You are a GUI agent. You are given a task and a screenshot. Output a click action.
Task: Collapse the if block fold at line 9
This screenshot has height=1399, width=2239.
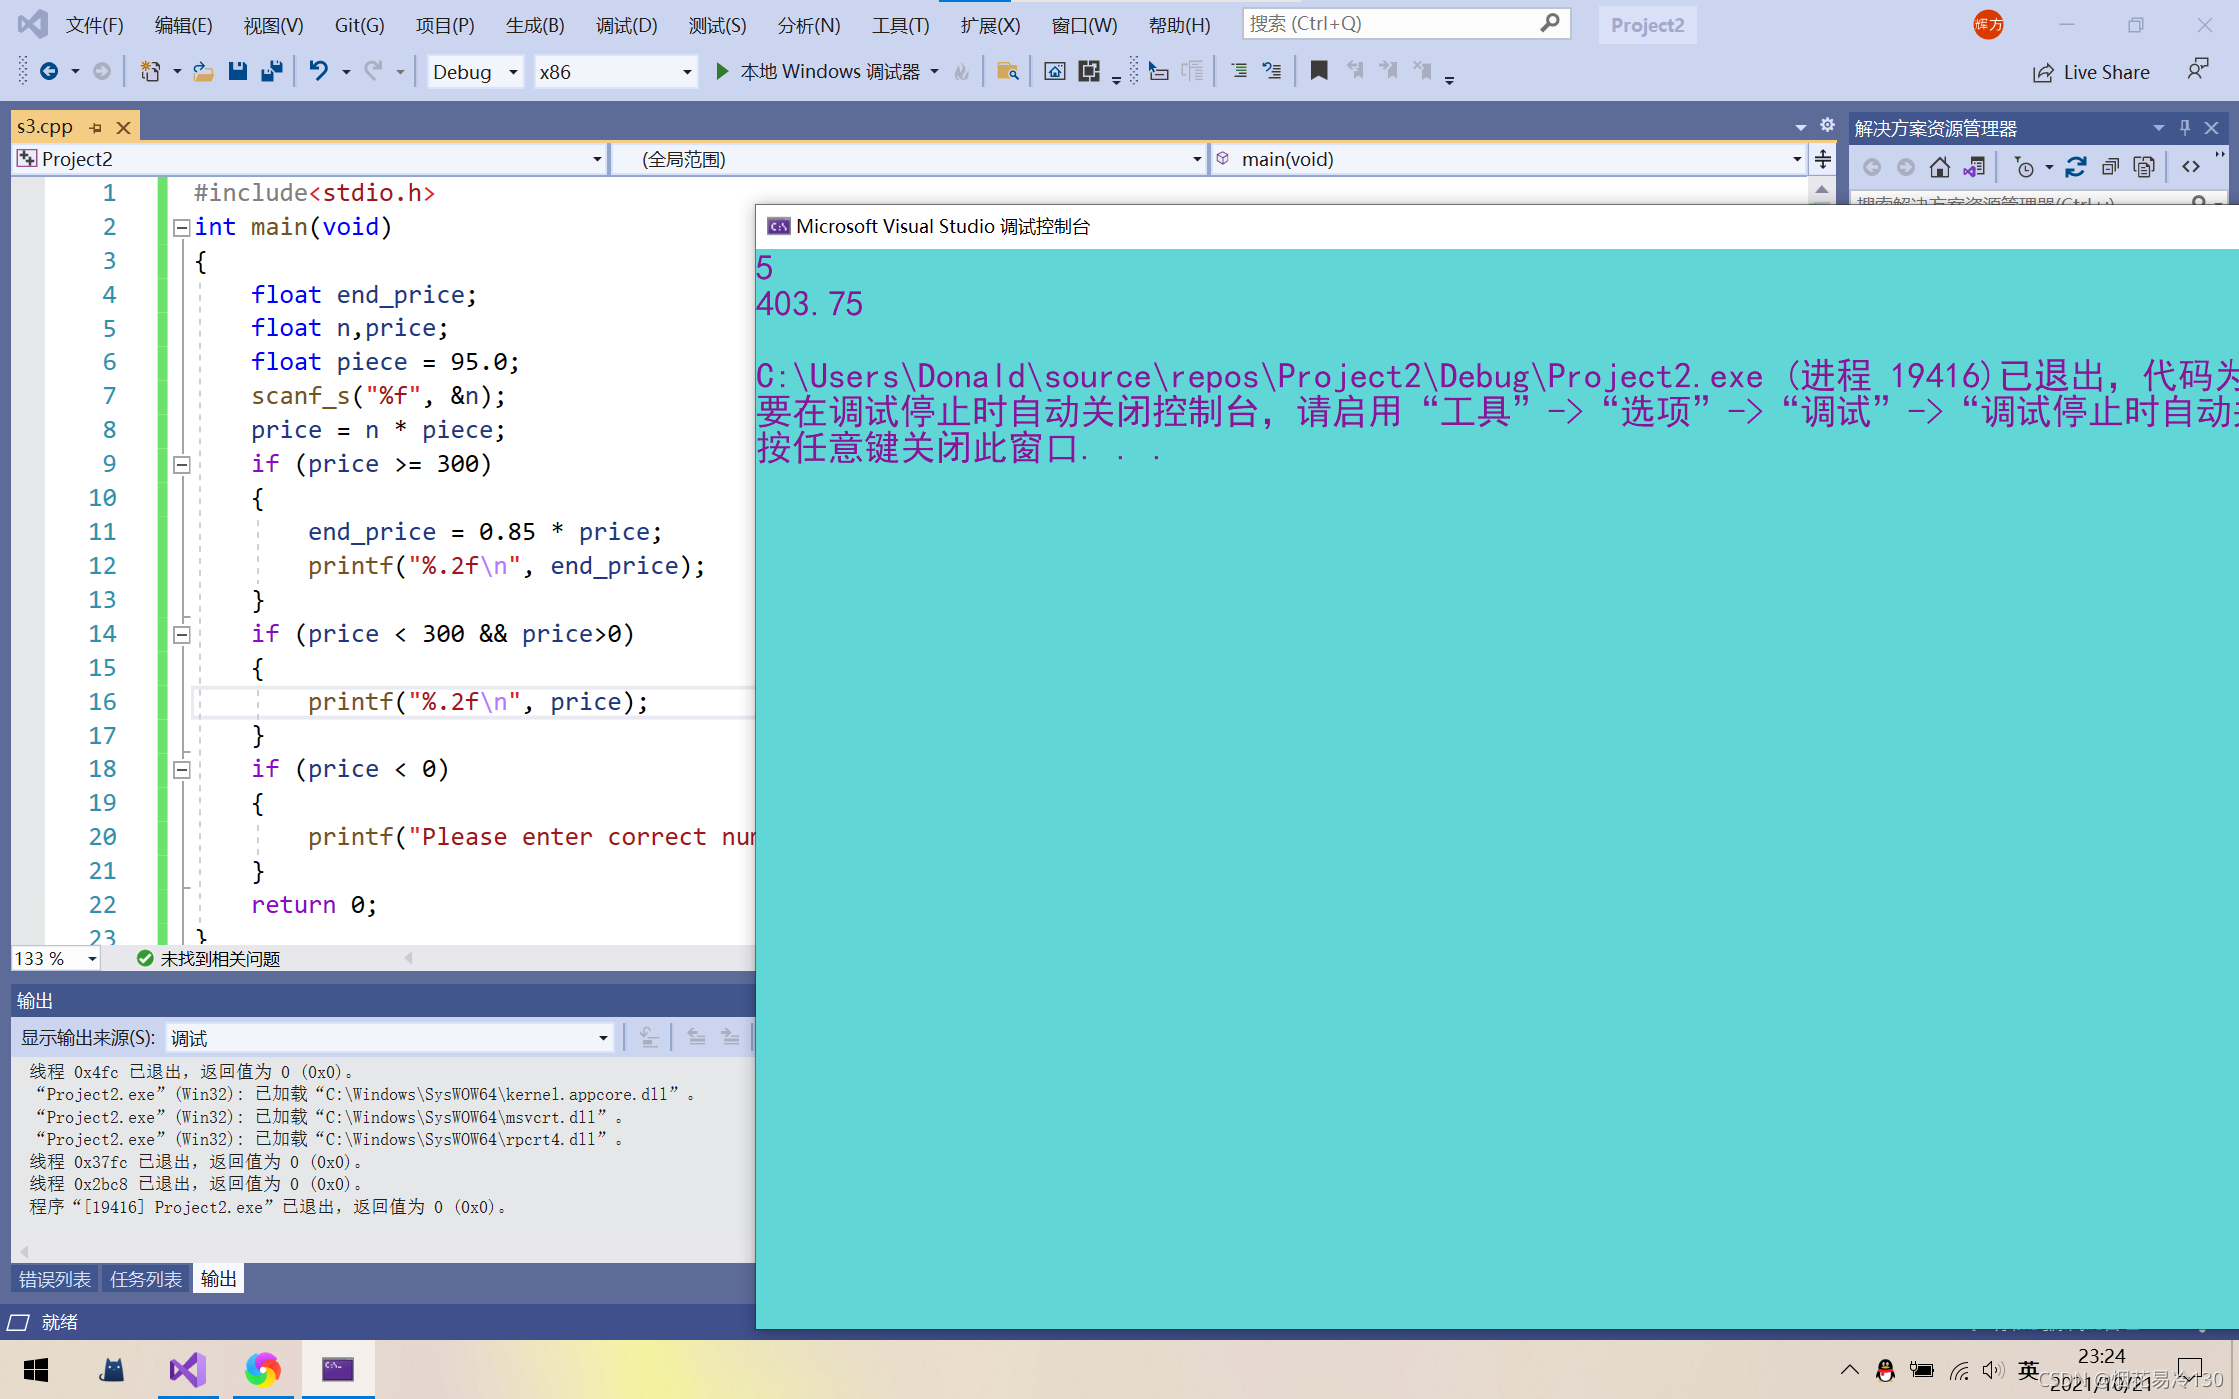click(x=182, y=465)
